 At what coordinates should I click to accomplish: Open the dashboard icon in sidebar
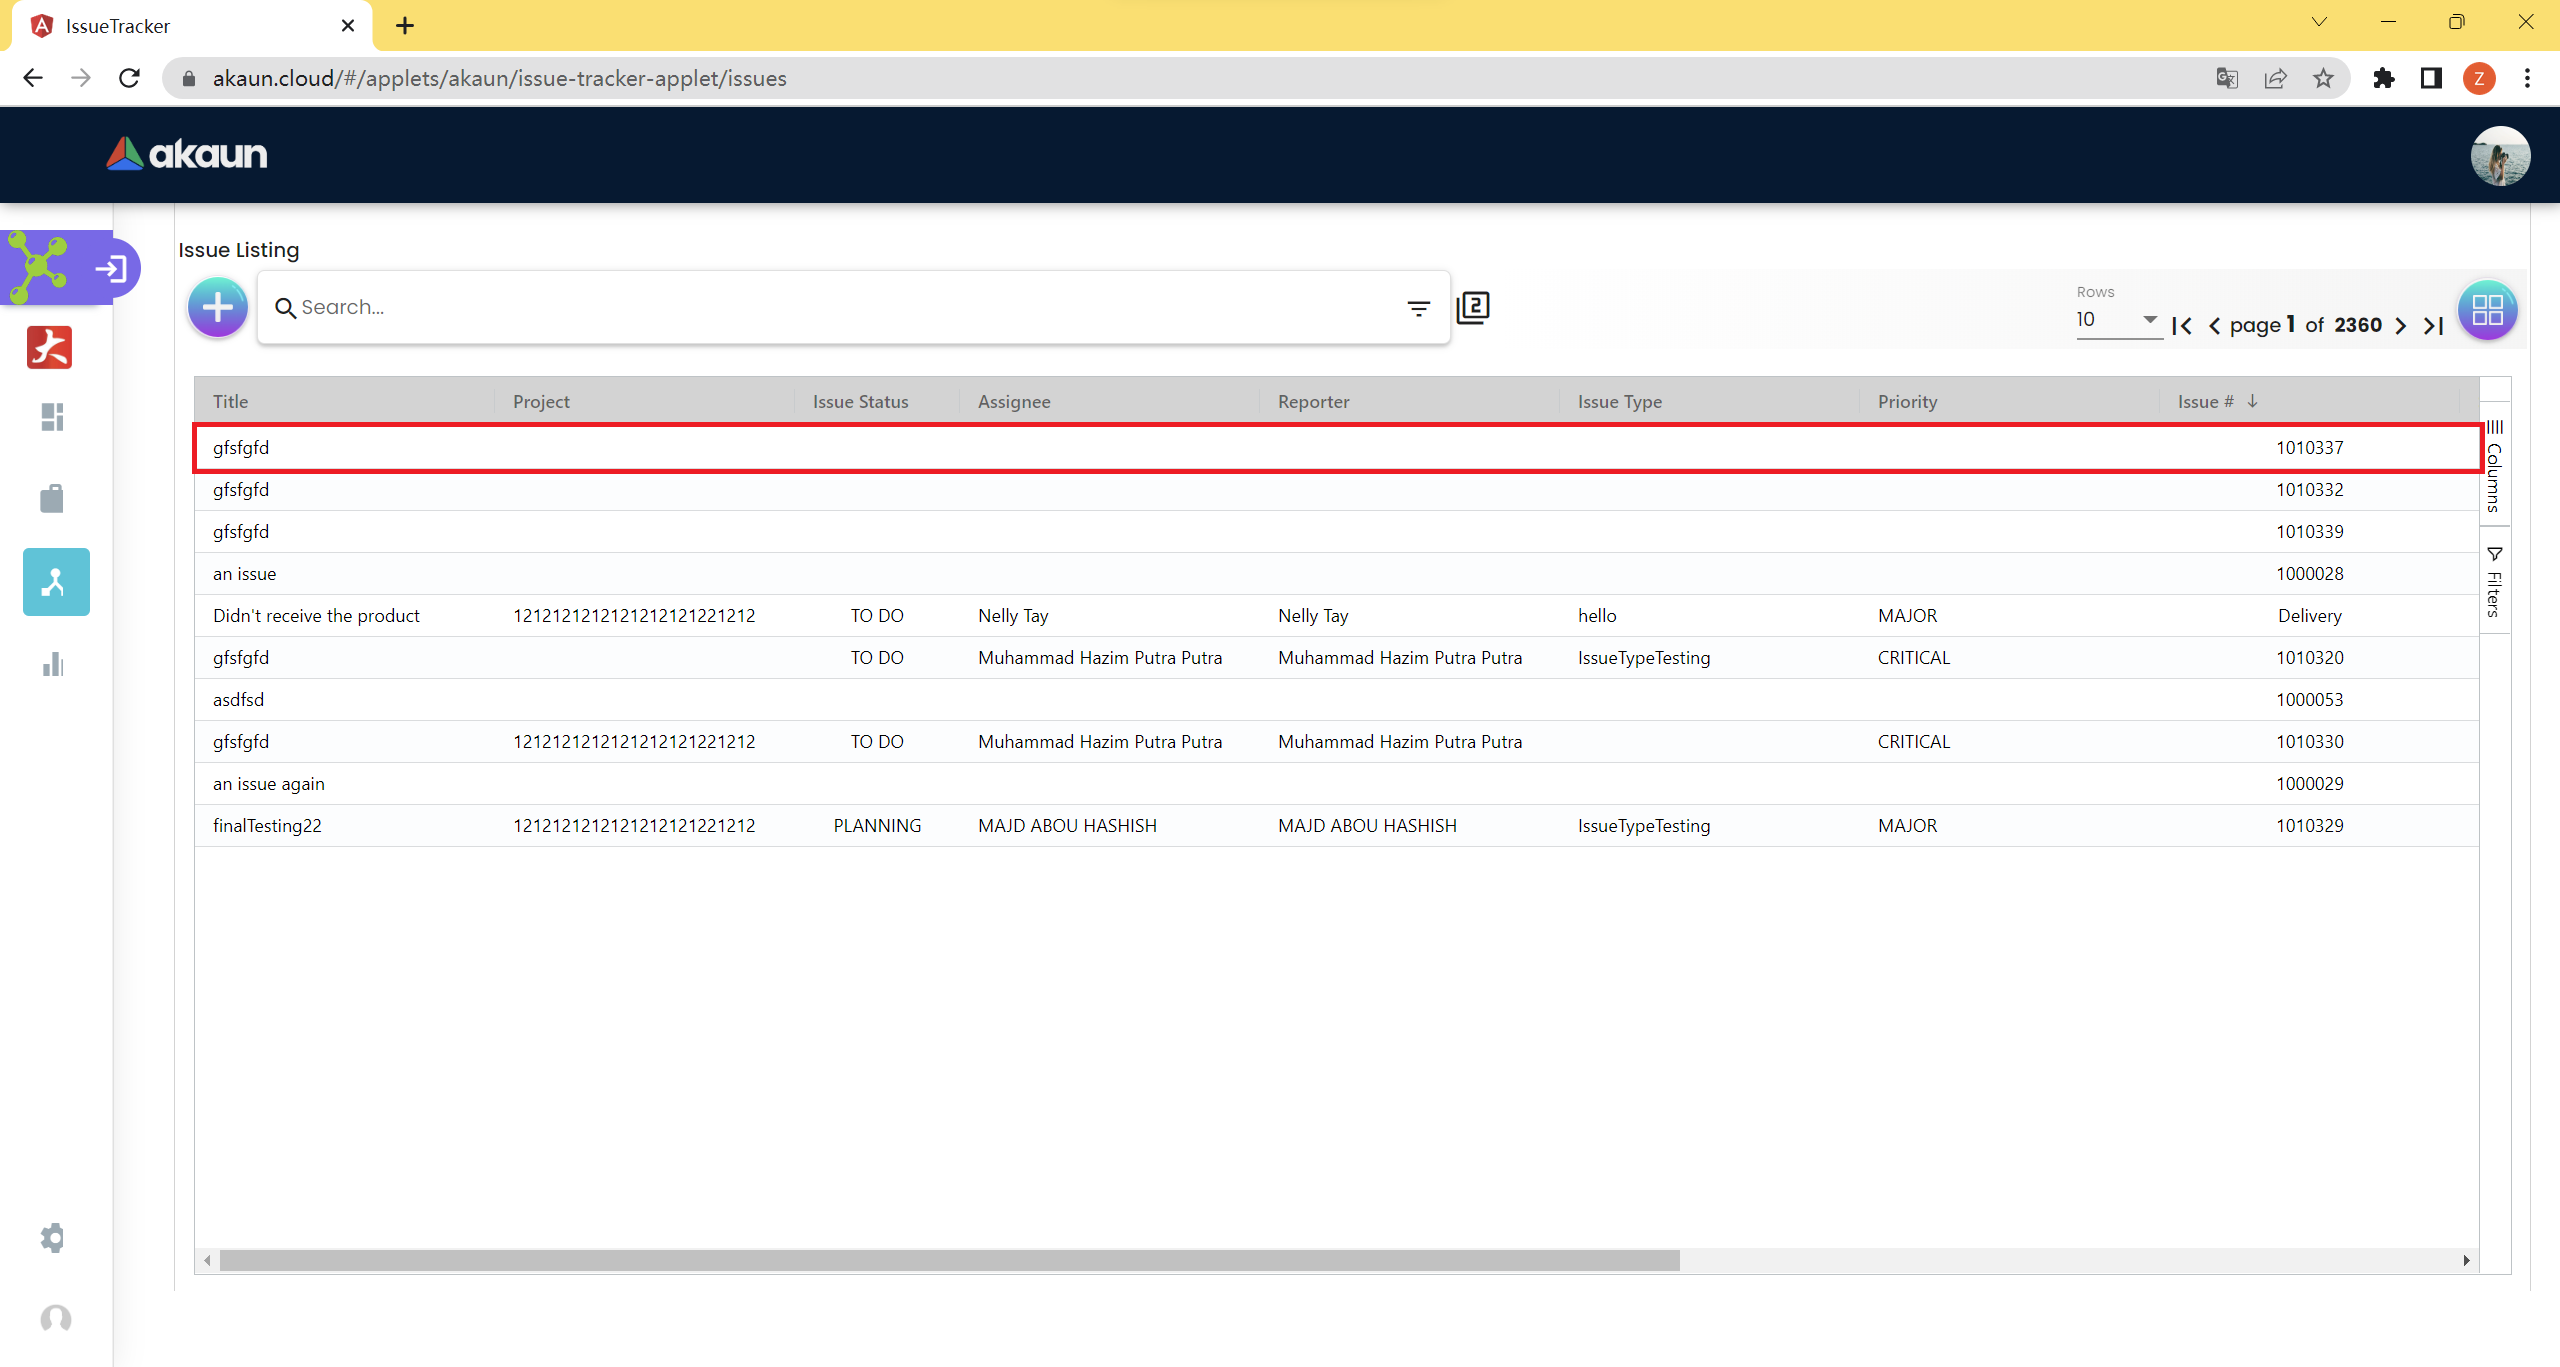[53, 417]
